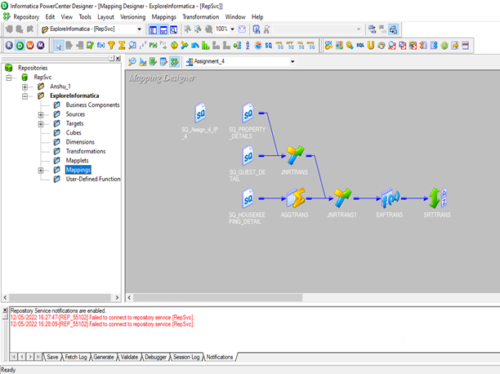
Task: Choose the Union transformation U toolbar icon
Action: (371, 45)
